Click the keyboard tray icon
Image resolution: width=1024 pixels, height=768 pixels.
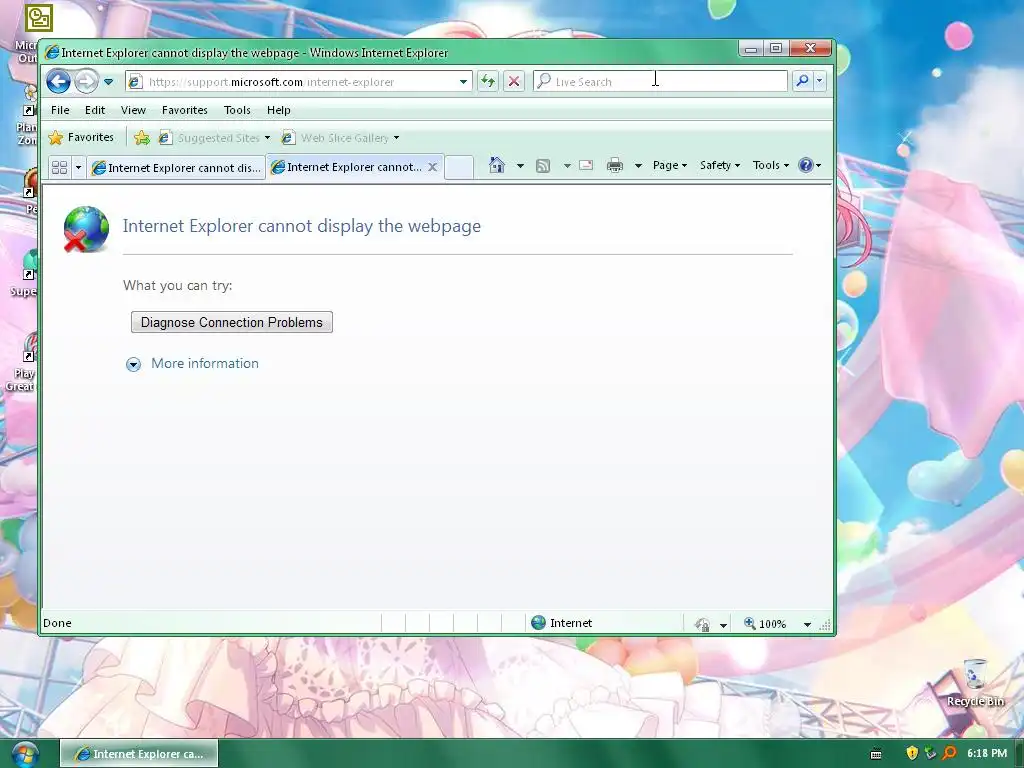[876, 754]
